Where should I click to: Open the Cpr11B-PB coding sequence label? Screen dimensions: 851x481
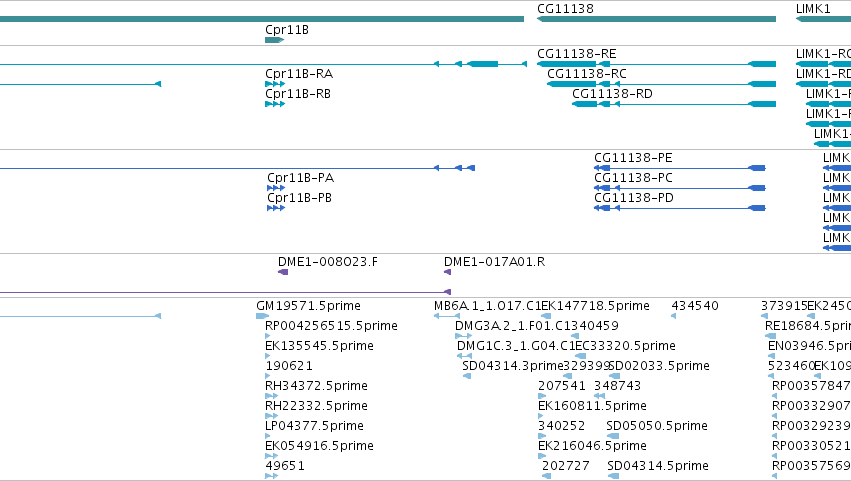click(299, 198)
